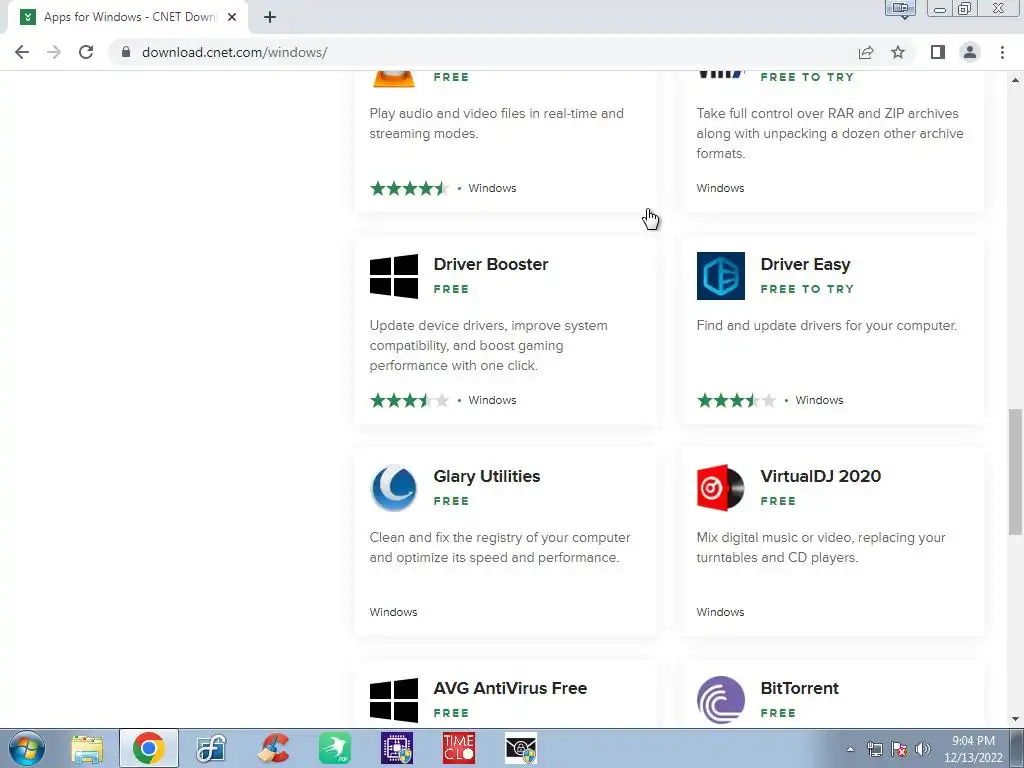Click the page vertical scrollbar thumb
Viewport: 1024px width, 768px height.
tap(1015, 472)
